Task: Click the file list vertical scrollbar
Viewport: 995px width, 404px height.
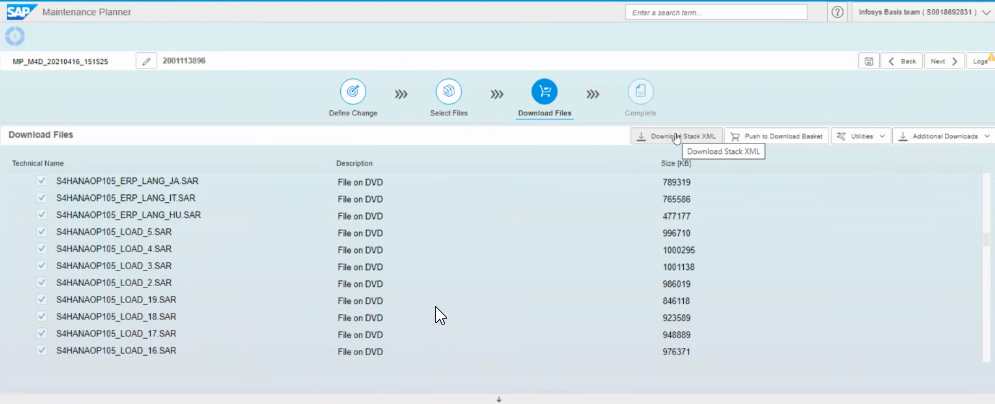Action: (986, 270)
